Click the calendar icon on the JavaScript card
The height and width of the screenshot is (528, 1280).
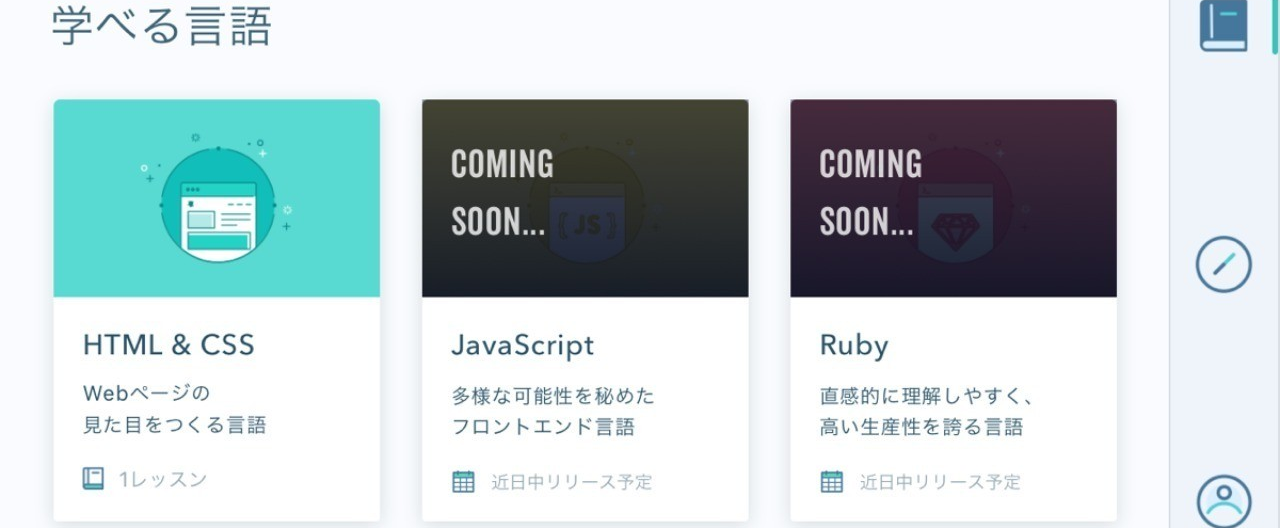tap(463, 481)
